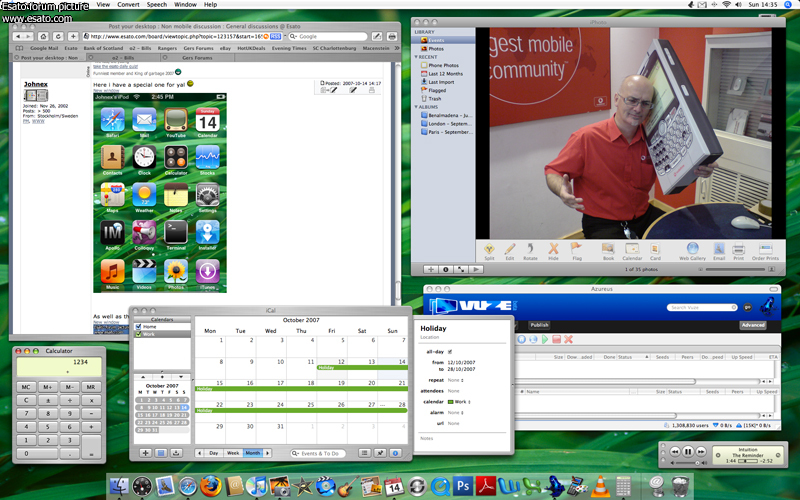800x500 pixels.
Task: Click the Advanced button in Azureus
Action: 753,324
